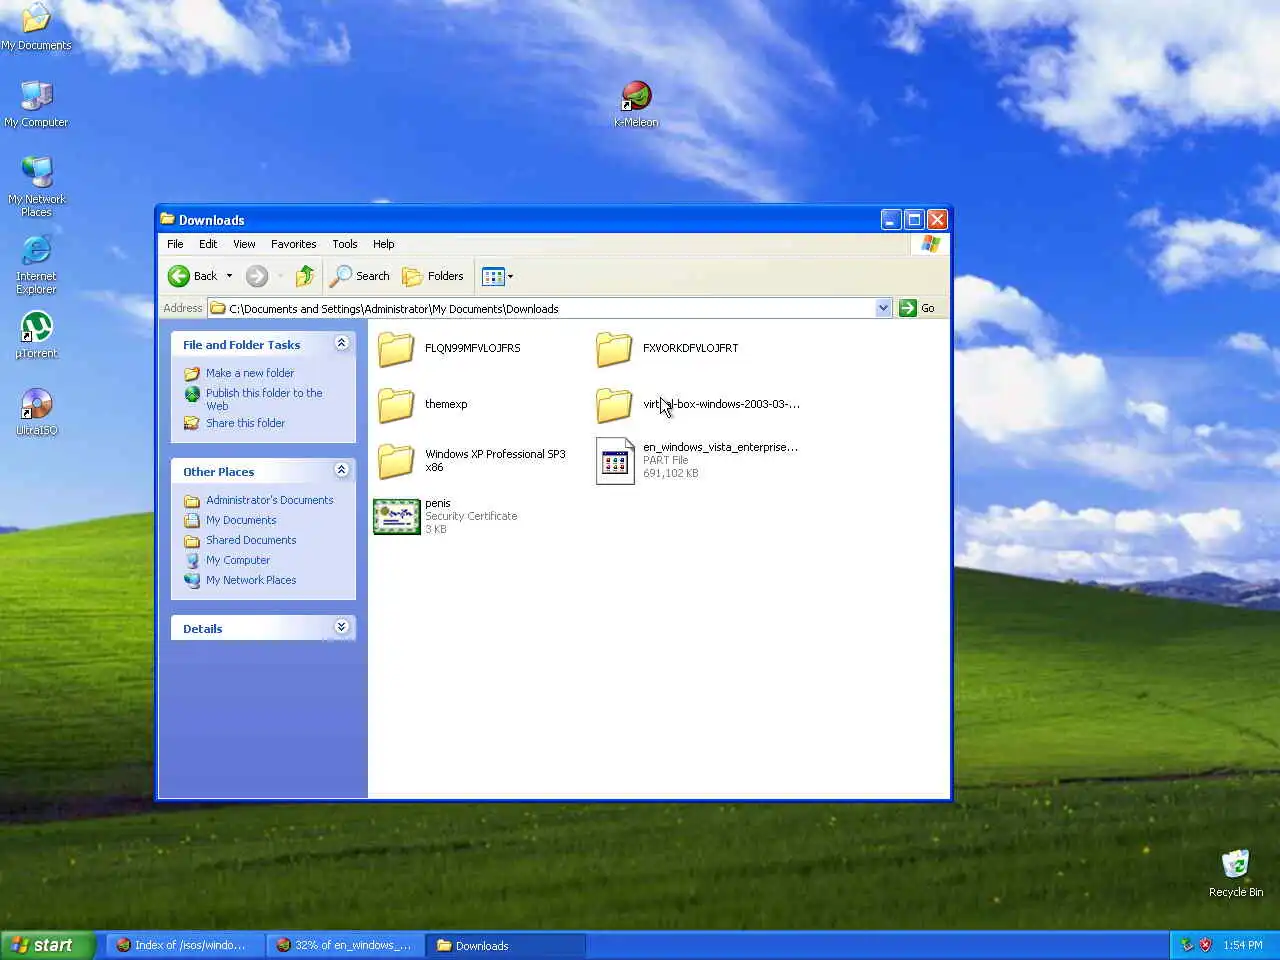Click the Recycle Bin icon
This screenshot has width=1280, height=960.
click(x=1236, y=864)
